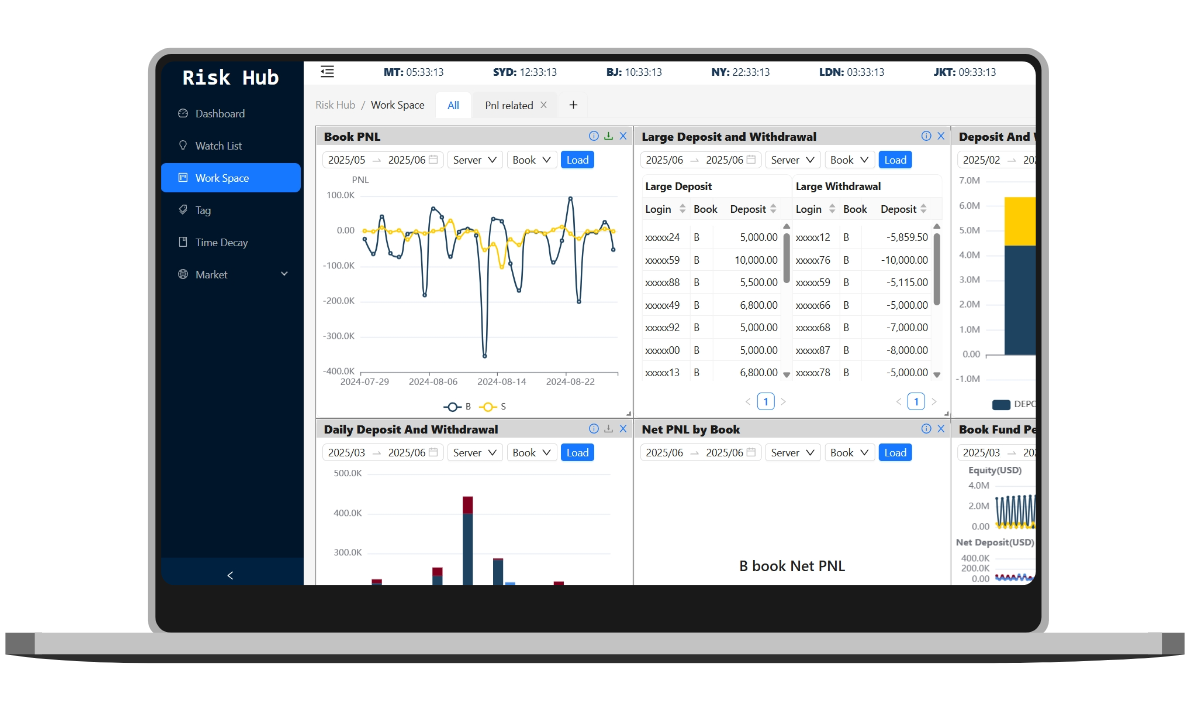Go to next Large Deposit page

point(783,401)
